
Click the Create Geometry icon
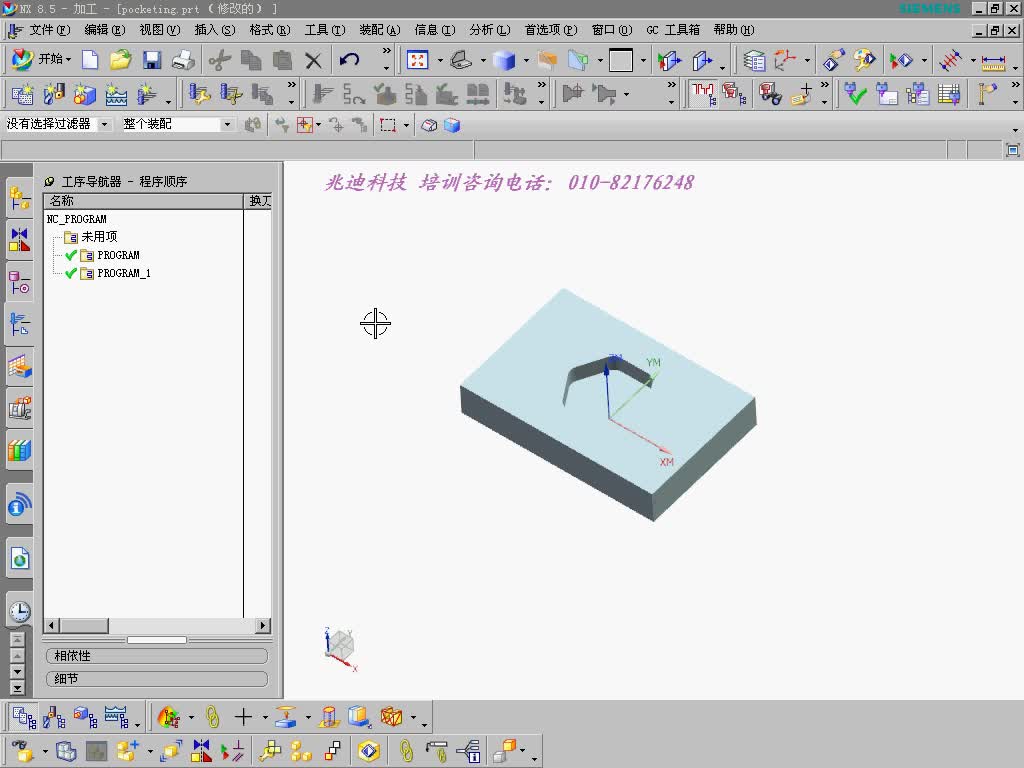pos(85,94)
